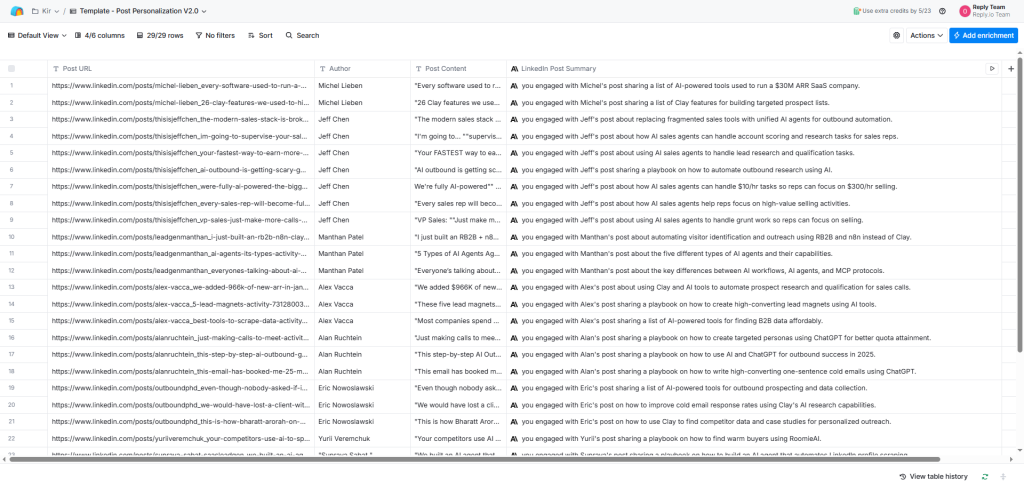Click the Author cell 'Eric Nowoslawski' in row 20

click(346, 405)
